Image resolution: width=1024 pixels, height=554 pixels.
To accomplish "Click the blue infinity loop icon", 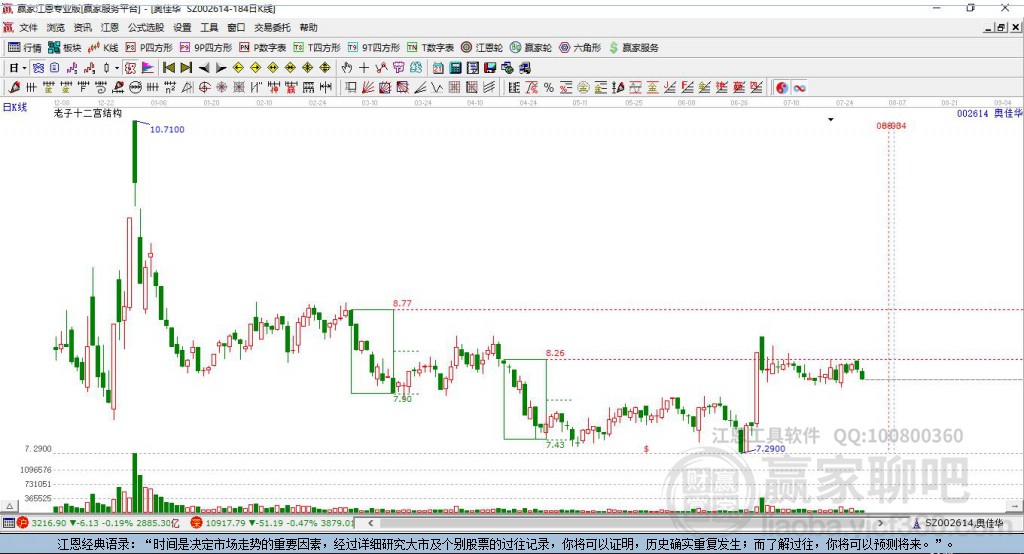I will point(799,88).
